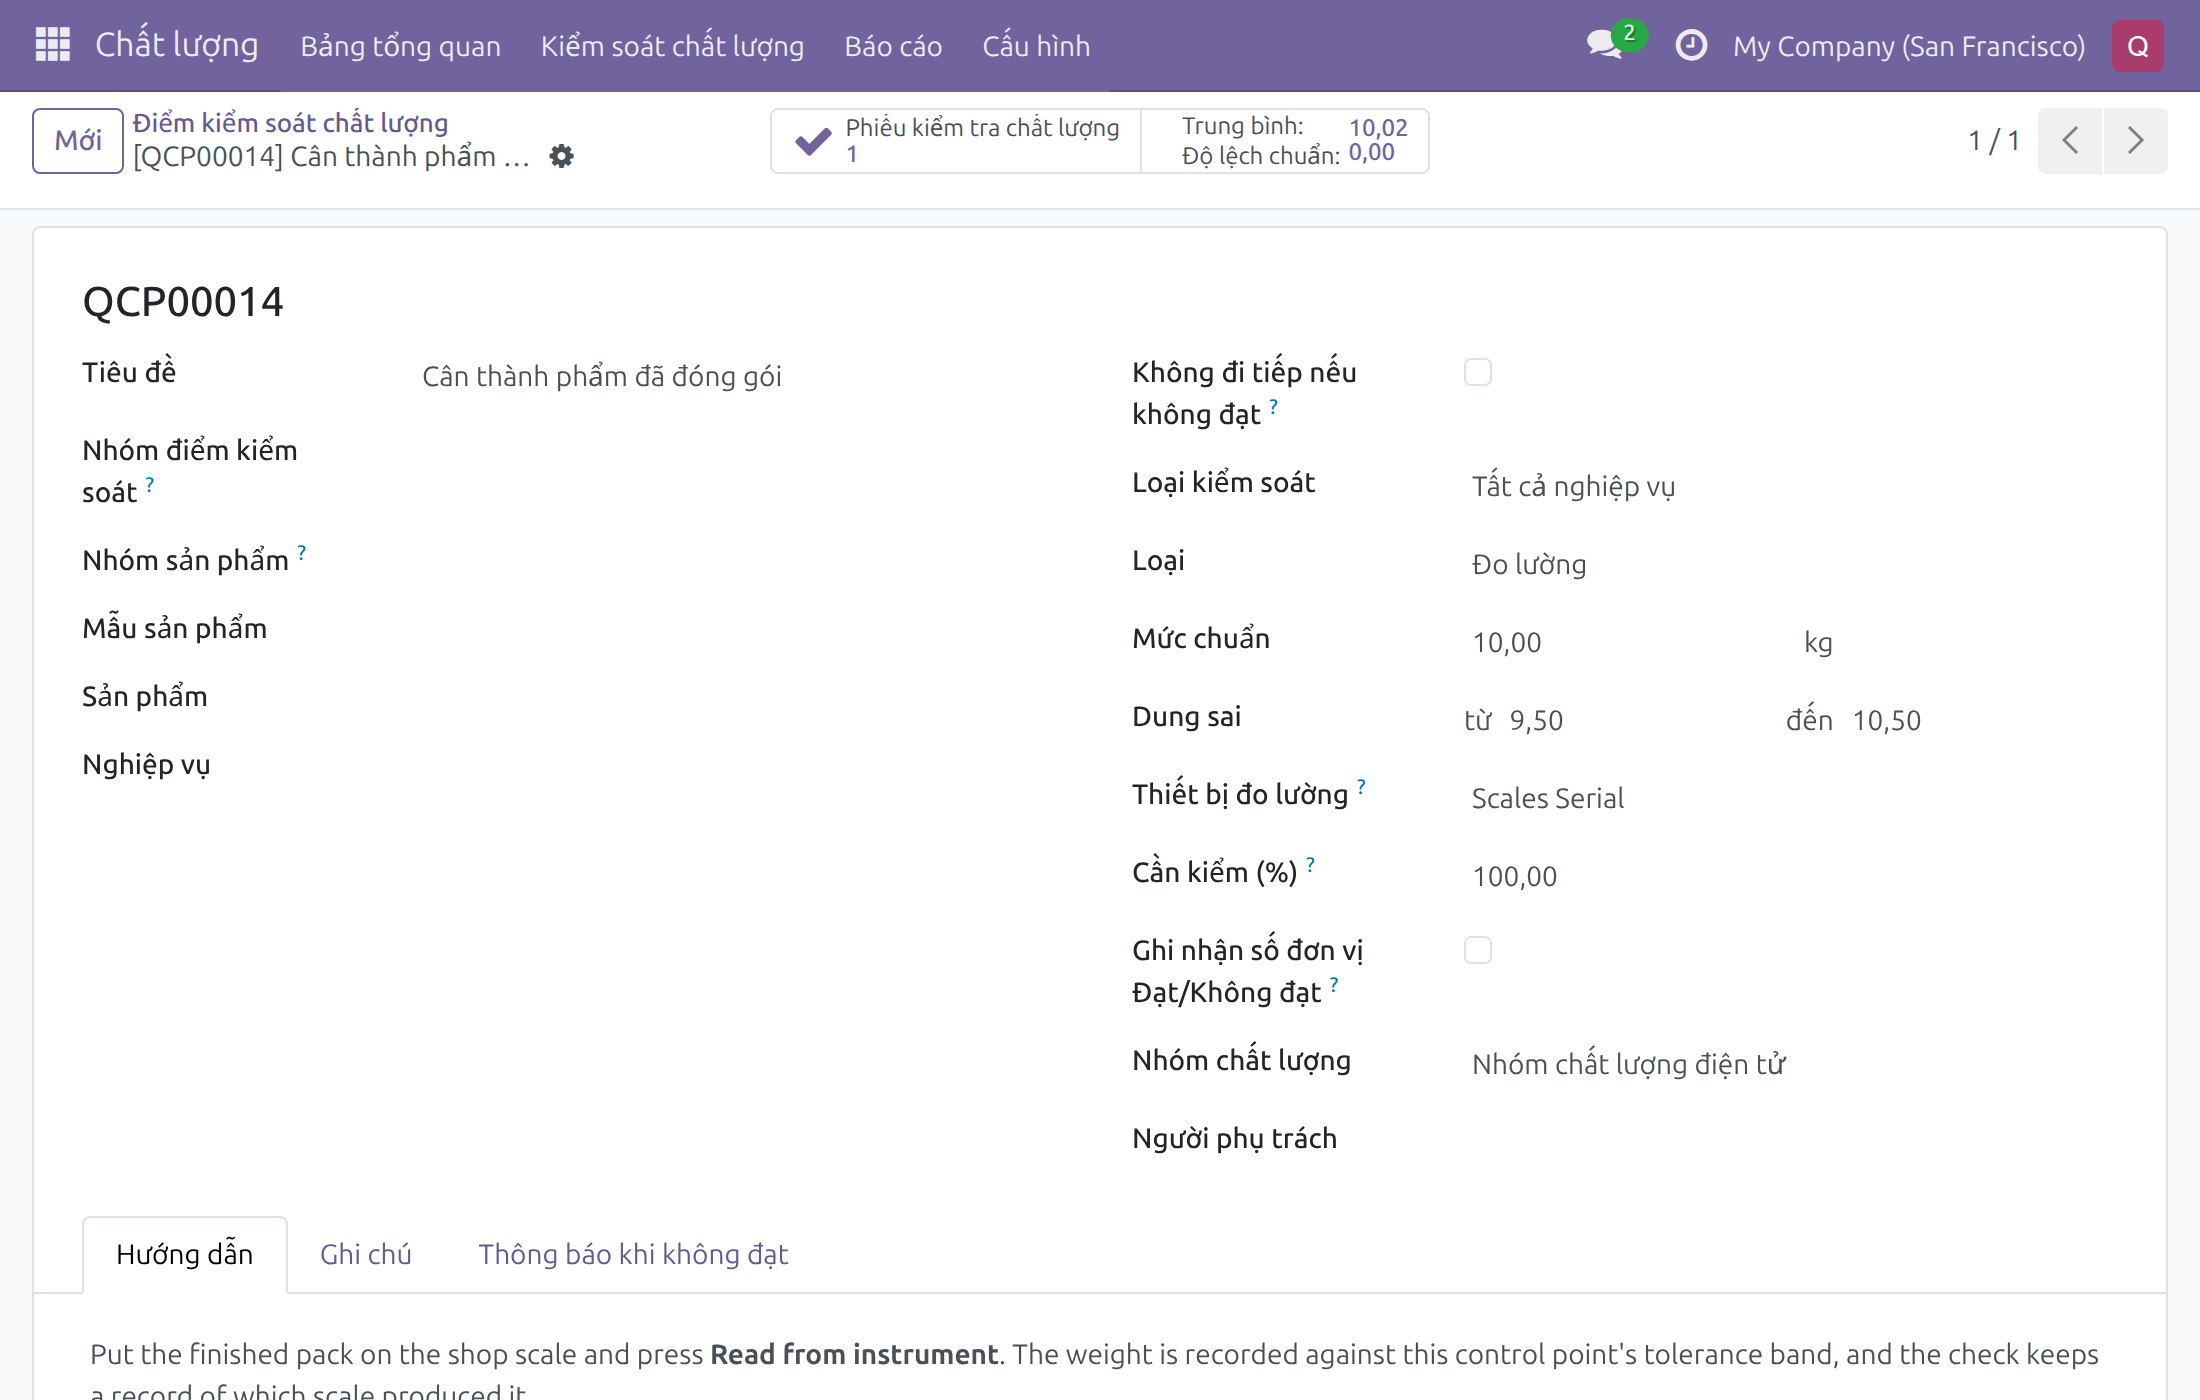Go to previous record arrow
Viewport: 2200px width, 1400px height.
(x=2070, y=140)
